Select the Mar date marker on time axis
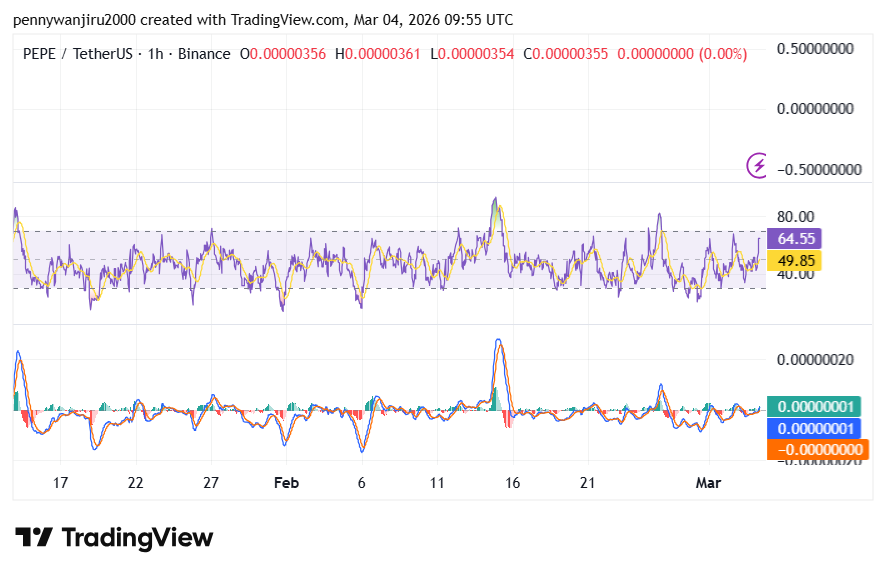Viewport: 886px width, 575px height. pos(708,483)
